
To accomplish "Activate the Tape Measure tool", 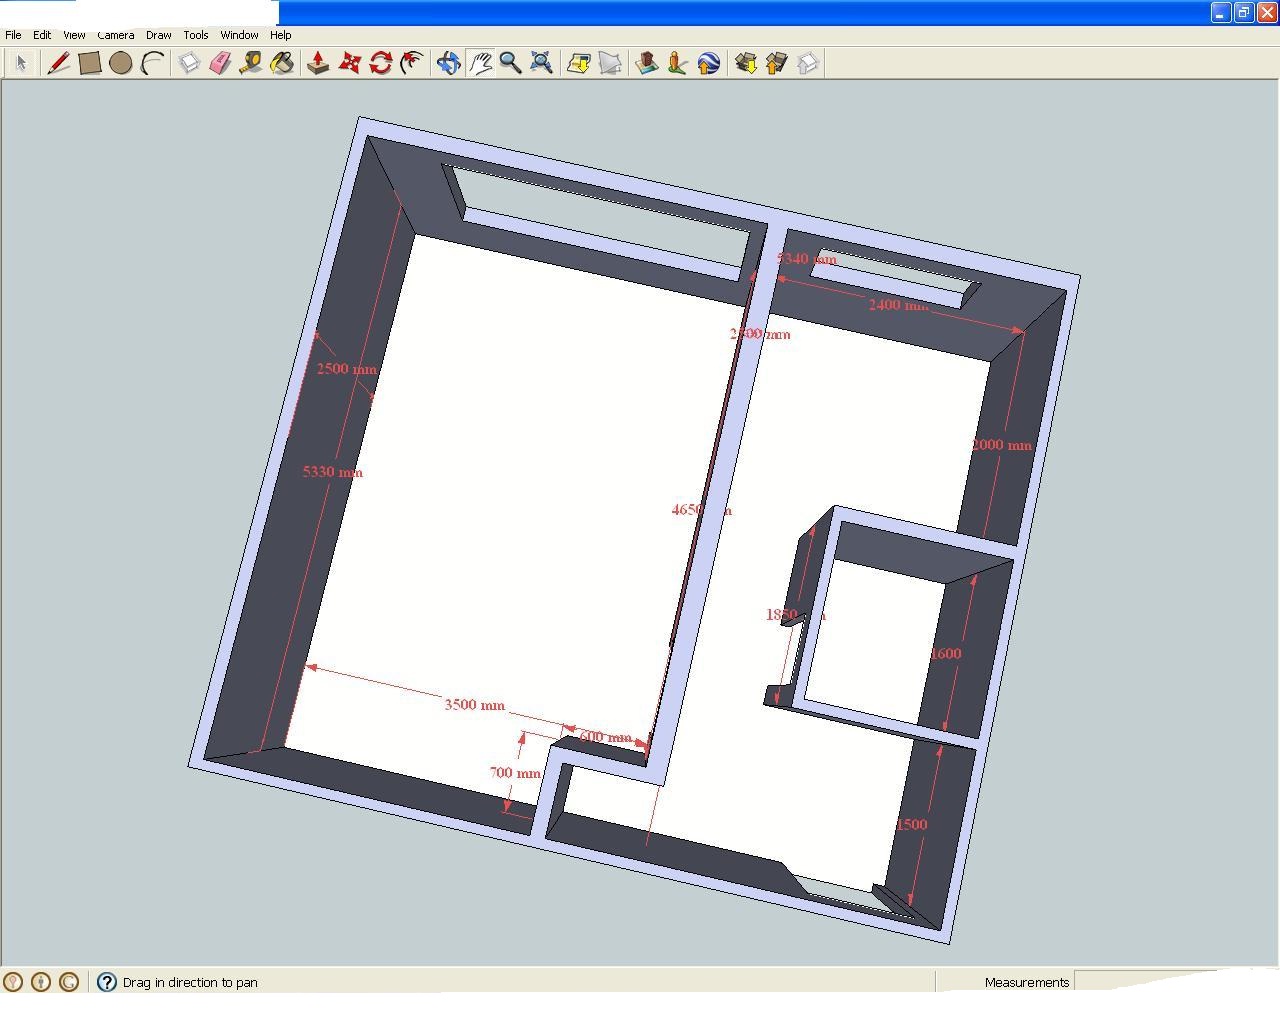I will pyautogui.click(x=251, y=63).
